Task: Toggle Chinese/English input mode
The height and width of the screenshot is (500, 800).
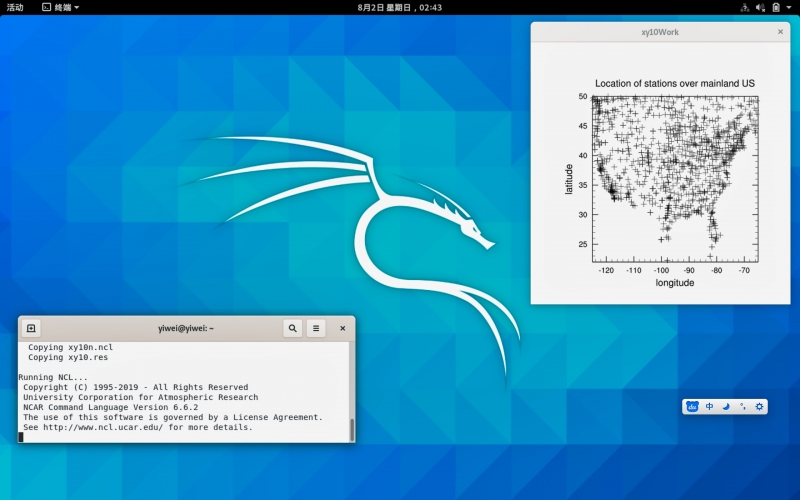Action: (709, 407)
